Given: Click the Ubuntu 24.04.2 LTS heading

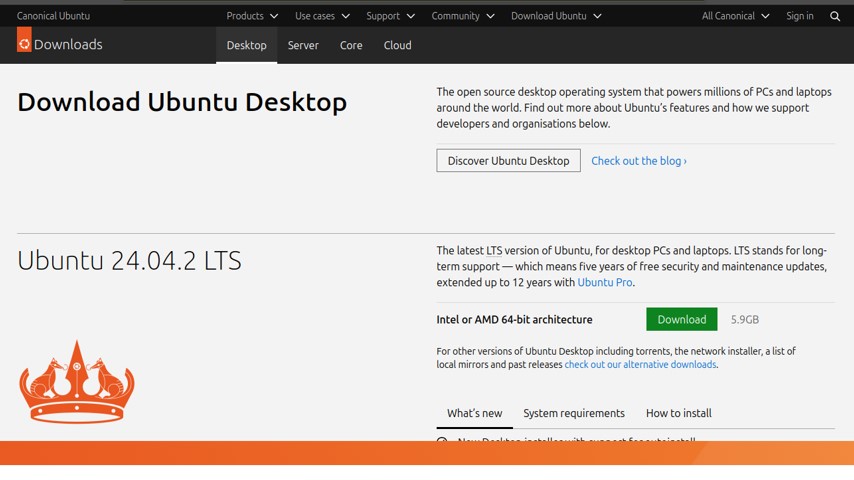Looking at the screenshot, I should [129, 260].
